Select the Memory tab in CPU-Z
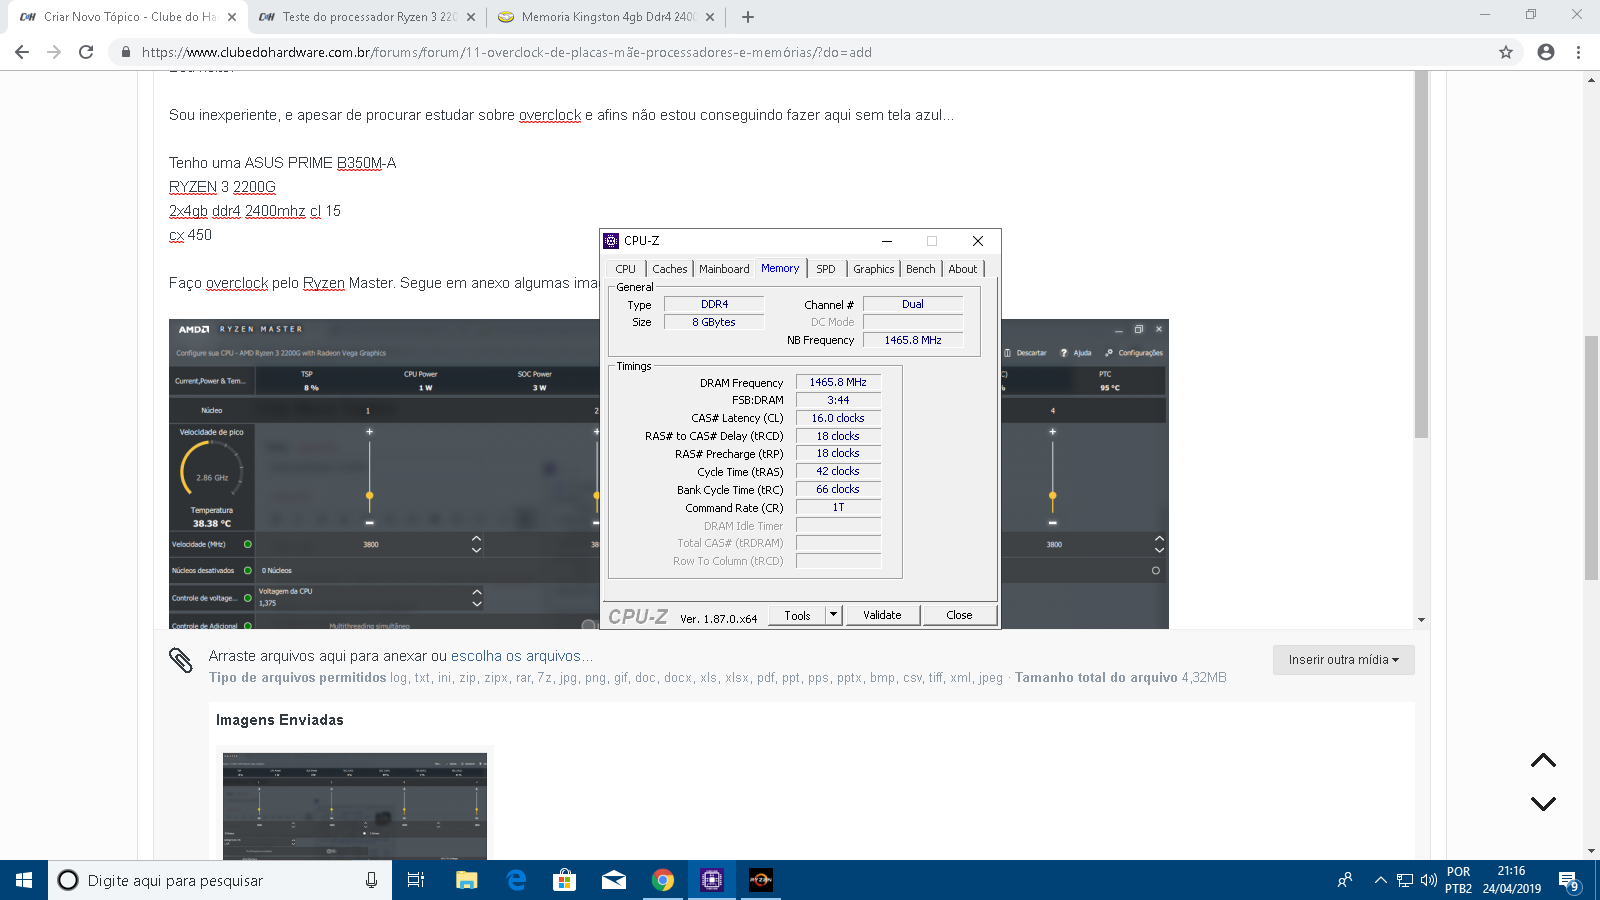1600x900 pixels. point(780,268)
